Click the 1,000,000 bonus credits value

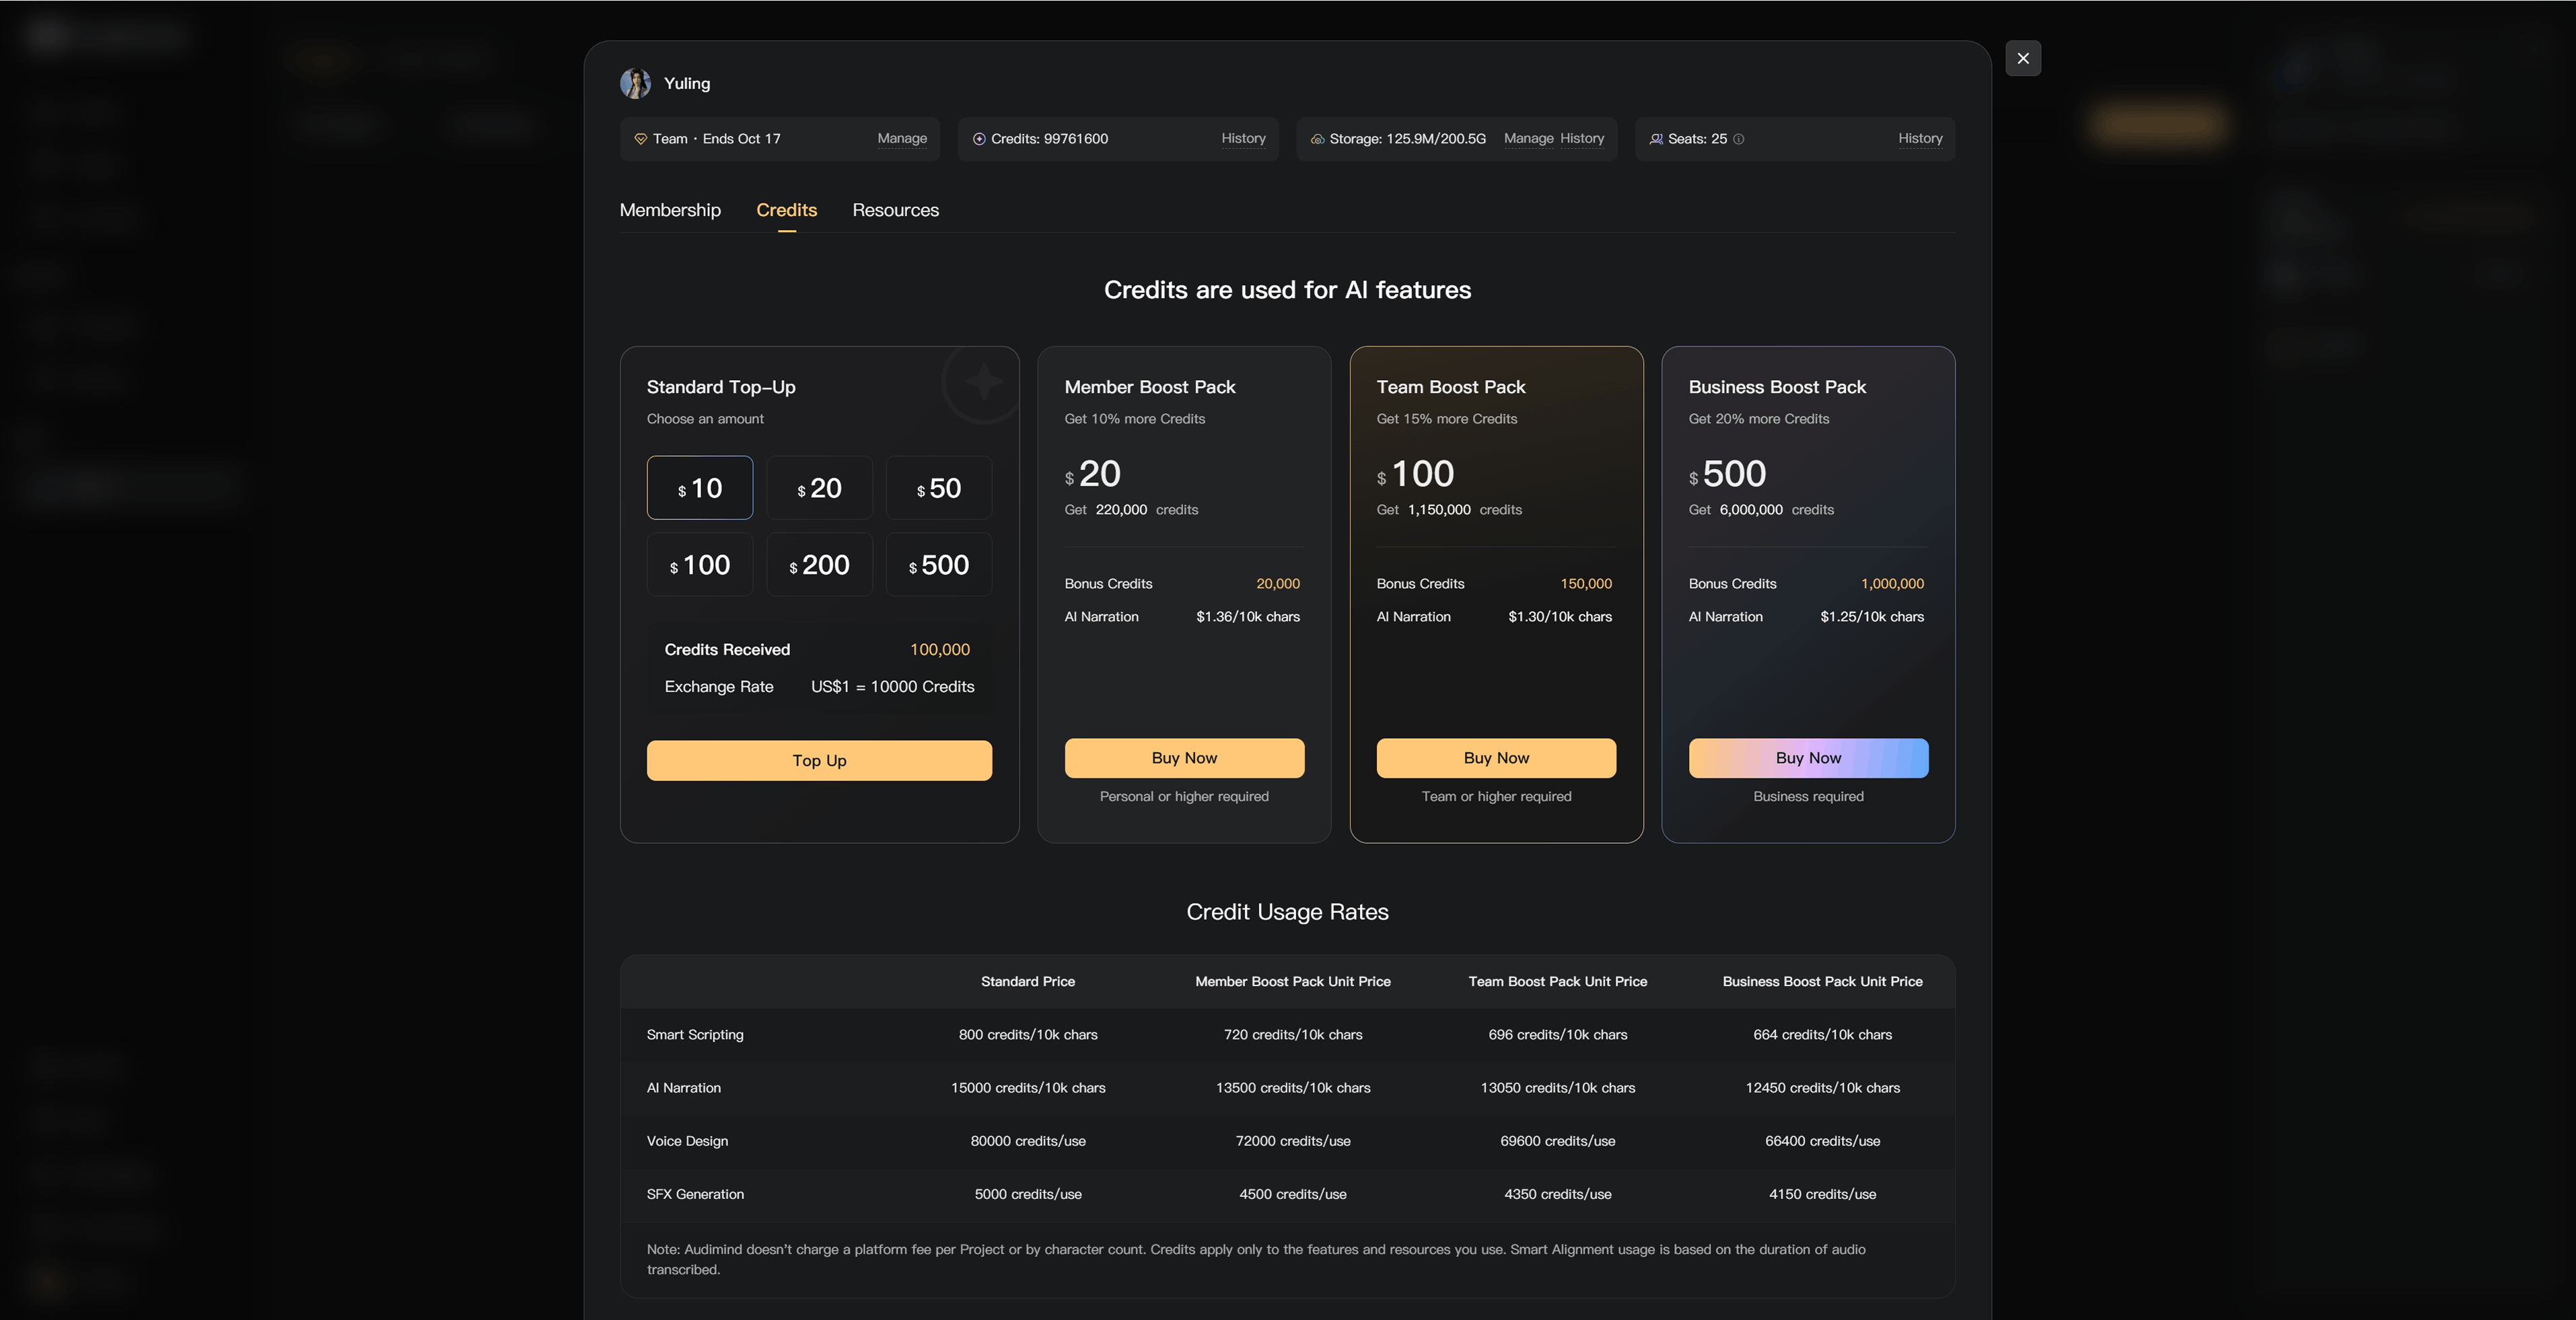click(1892, 584)
